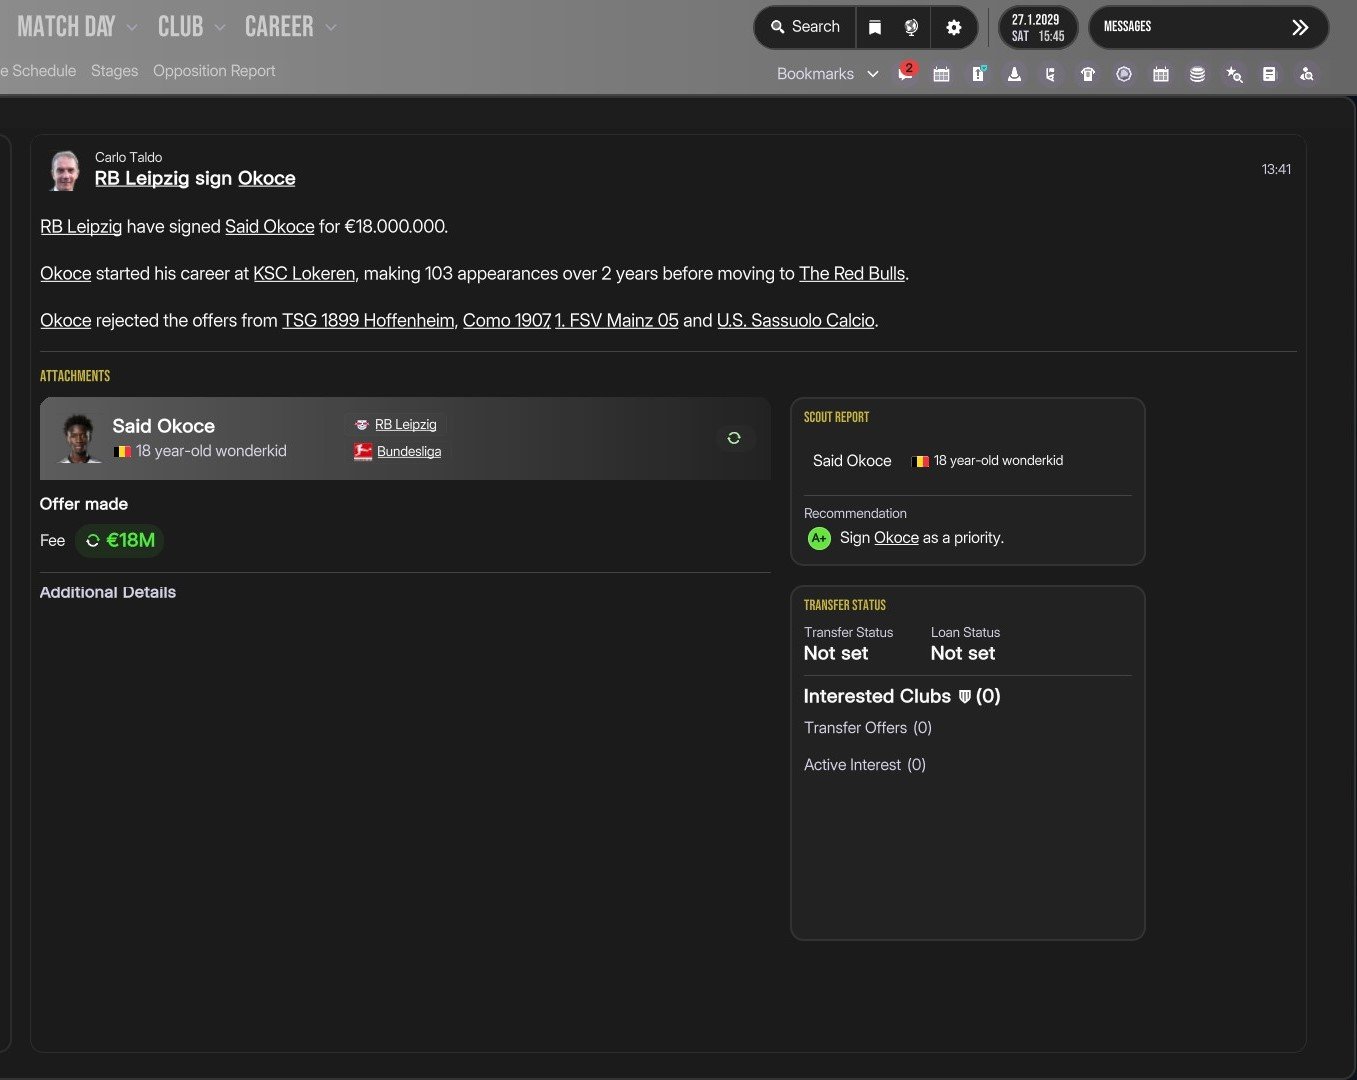Open RB Leipzig link in headline

pyautogui.click(x=142, y=178)
